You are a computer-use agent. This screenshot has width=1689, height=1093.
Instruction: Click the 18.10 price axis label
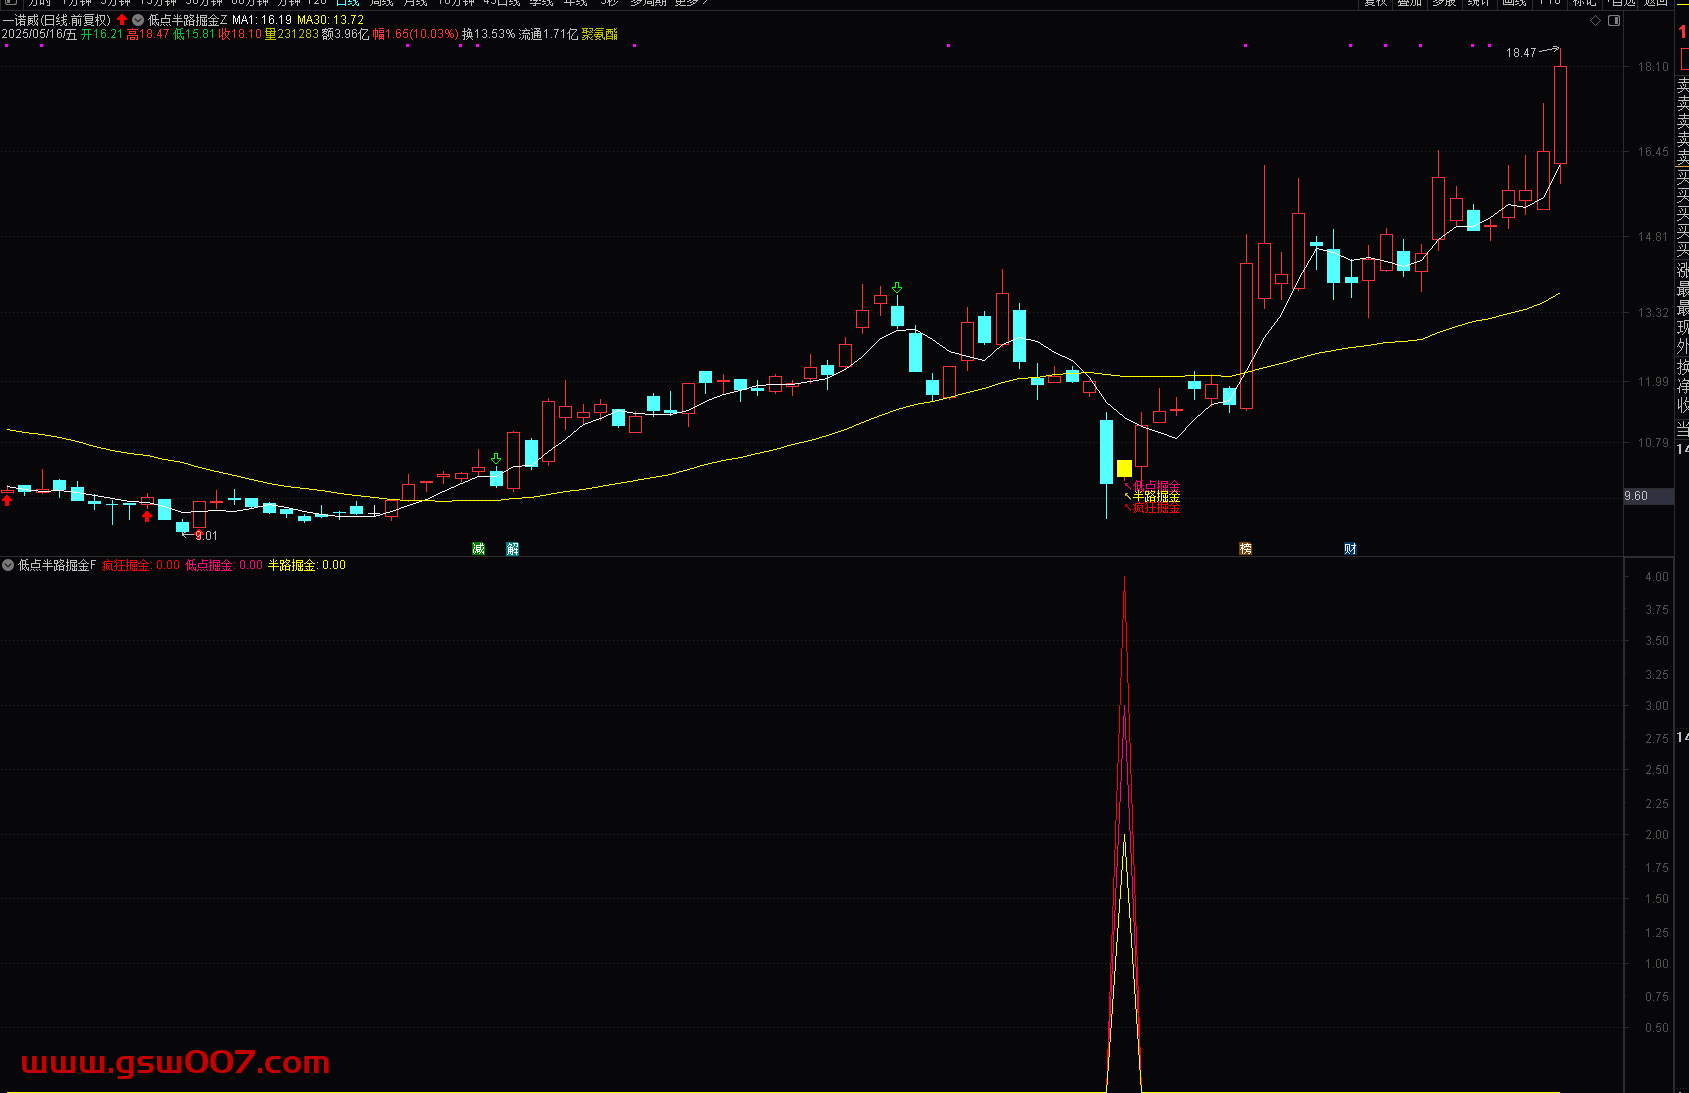[1653, 67]
